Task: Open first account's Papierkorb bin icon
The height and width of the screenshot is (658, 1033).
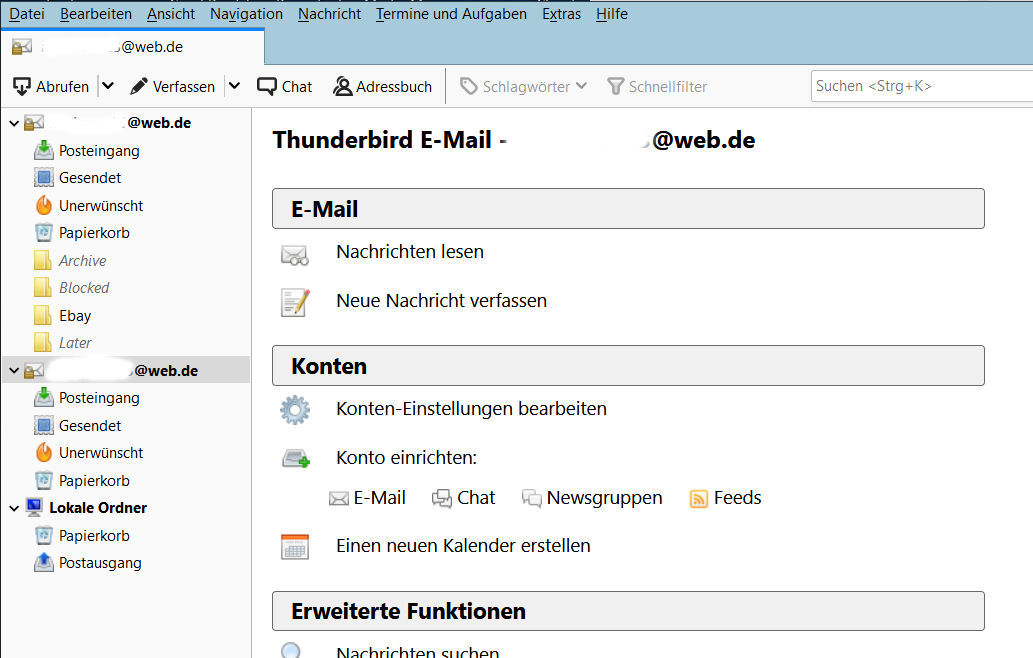Action: [x=43, y=233]
